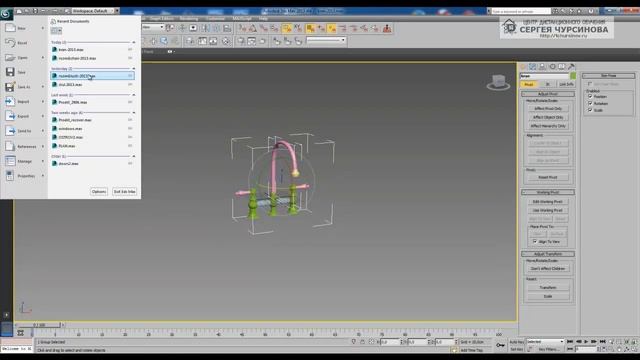Click the Exit 3ds Max button
Screen dimensions: 640x360
point(124,191)
